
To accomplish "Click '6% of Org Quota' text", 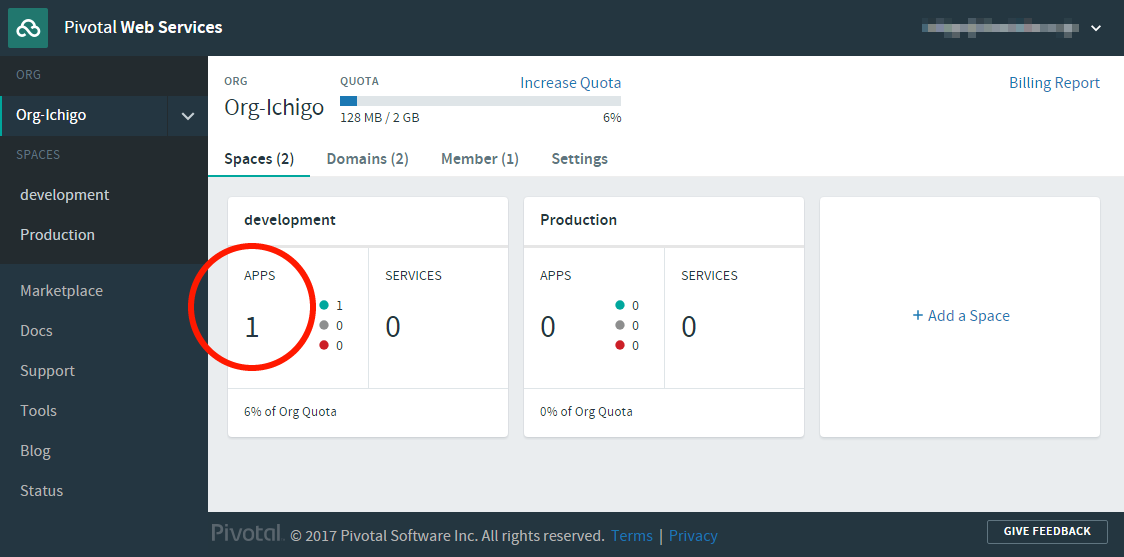I will [290, 411].
